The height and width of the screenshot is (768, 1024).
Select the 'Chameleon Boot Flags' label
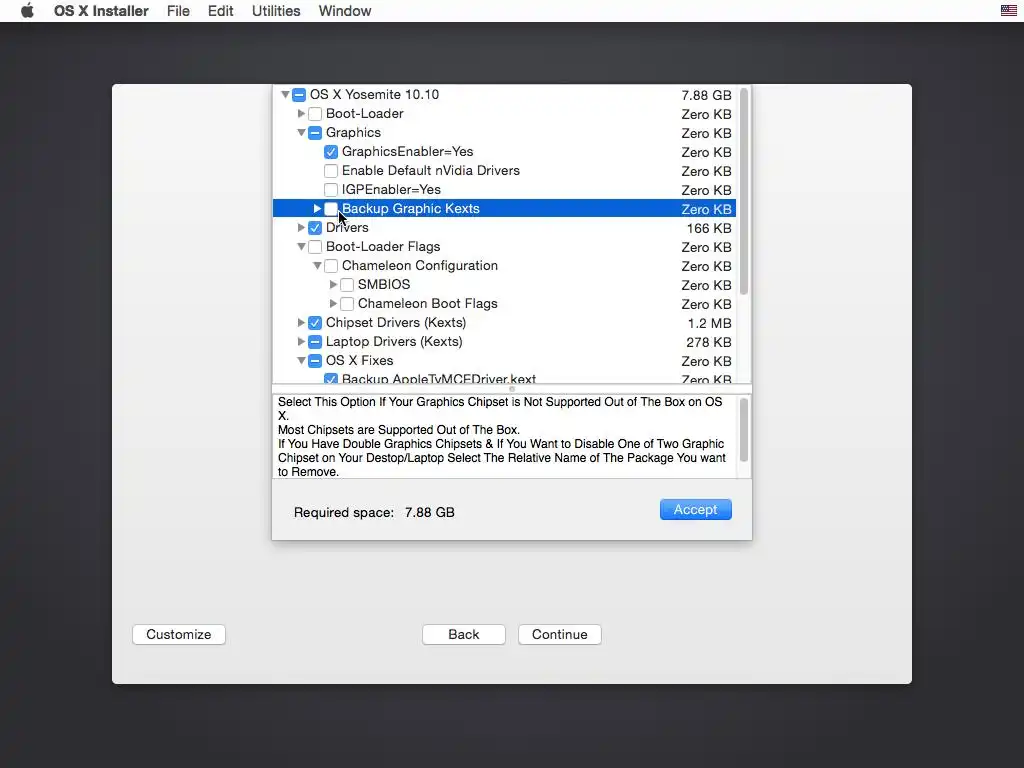point(428,304)
